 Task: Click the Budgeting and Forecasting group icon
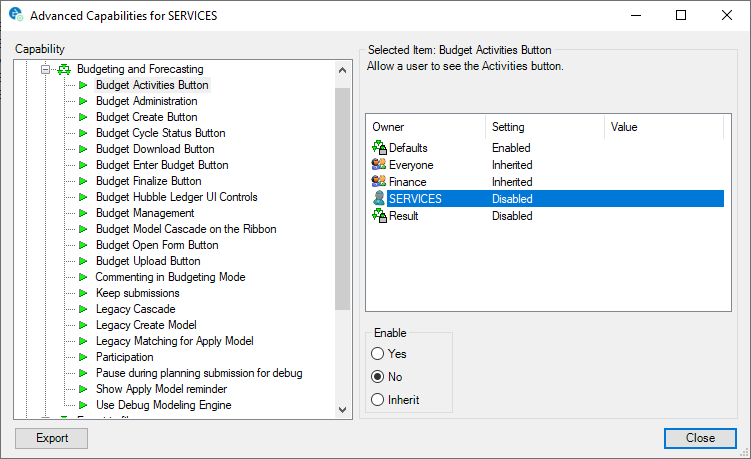point(63,69)
